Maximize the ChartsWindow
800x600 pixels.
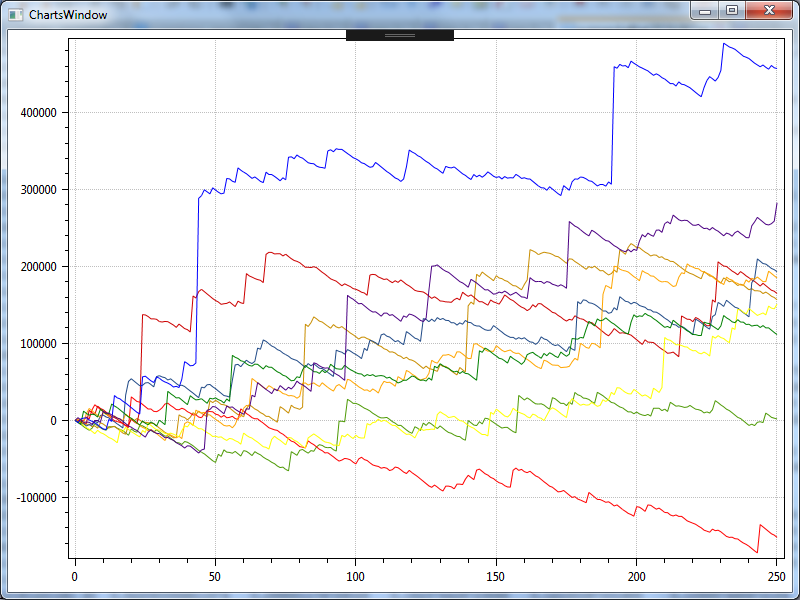pyautogui.click(x=732, y=11)
